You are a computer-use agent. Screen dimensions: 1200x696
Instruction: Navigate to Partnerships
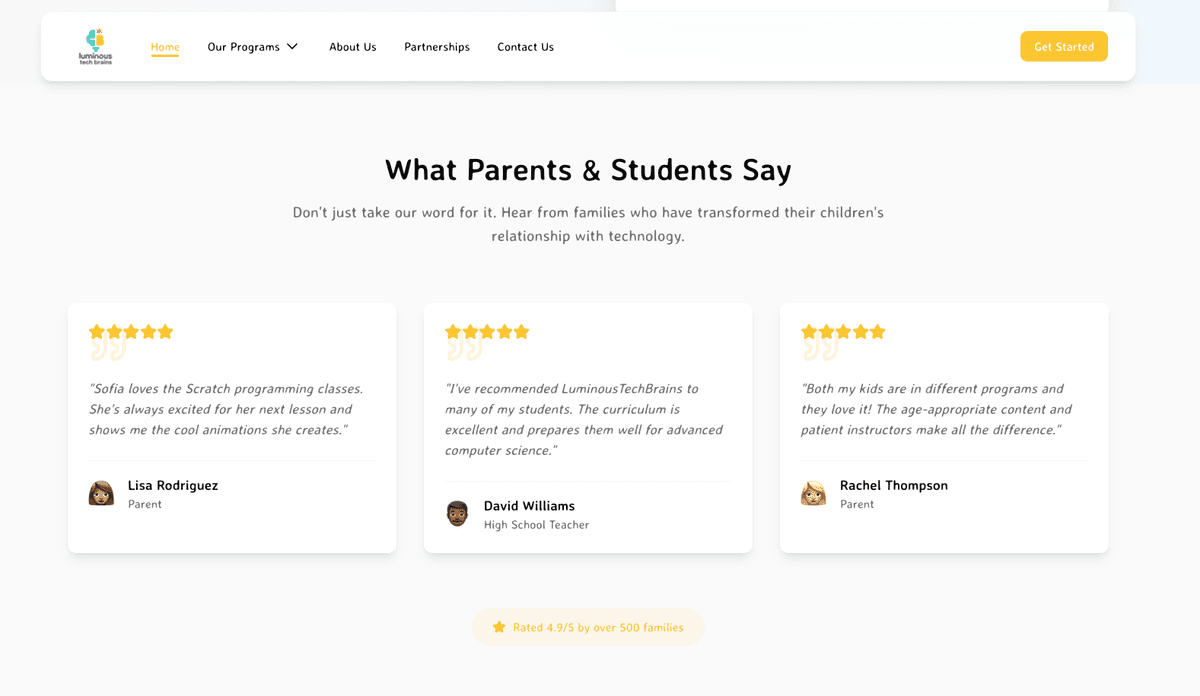pyautogui.click(x=437, y=47)
